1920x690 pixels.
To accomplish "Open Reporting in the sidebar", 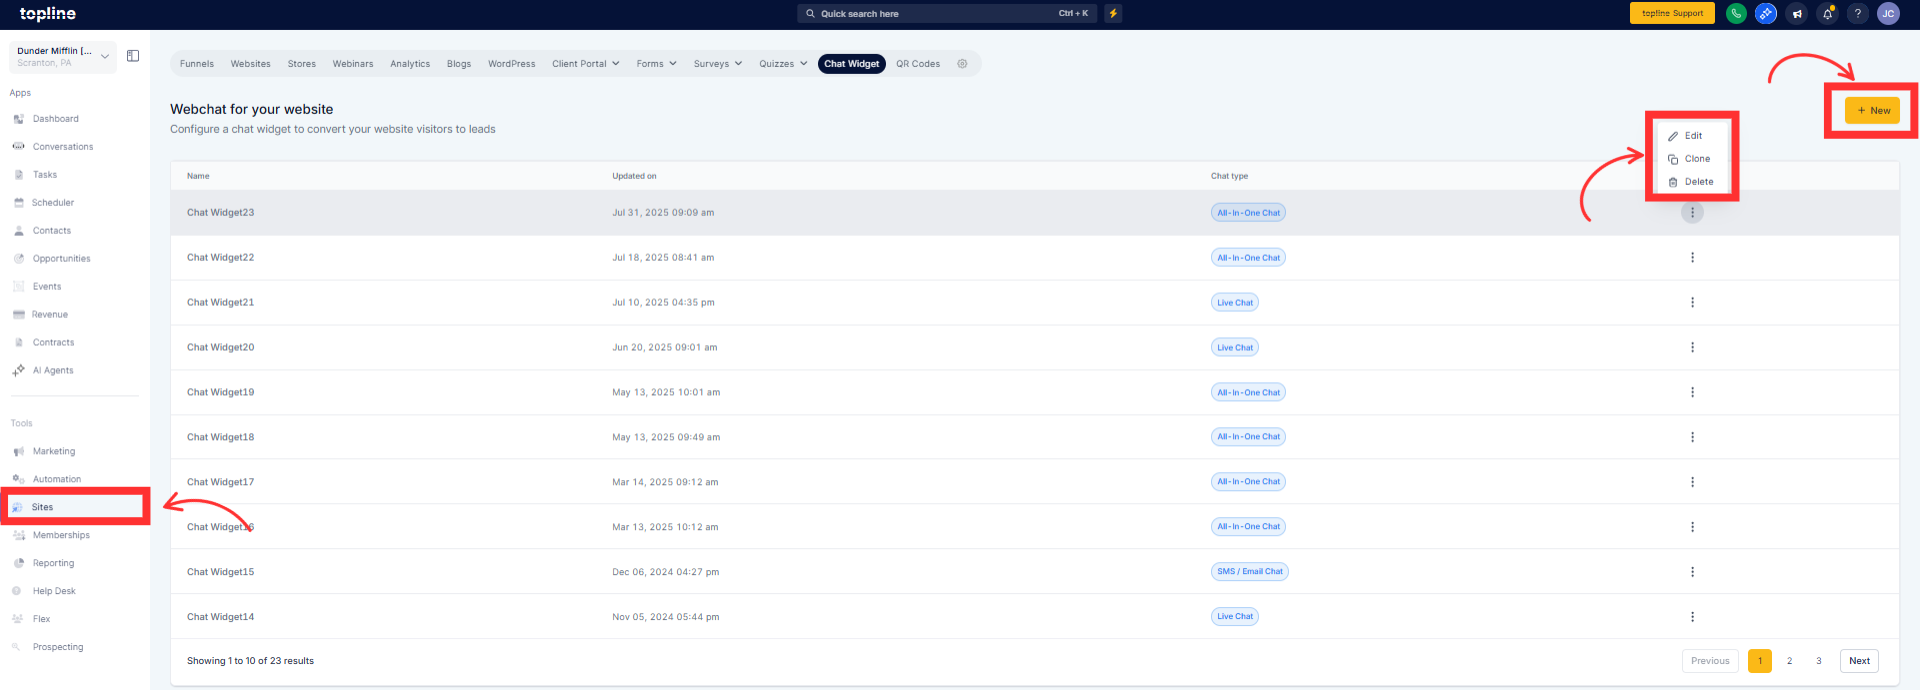I will (x=54, y=564).
